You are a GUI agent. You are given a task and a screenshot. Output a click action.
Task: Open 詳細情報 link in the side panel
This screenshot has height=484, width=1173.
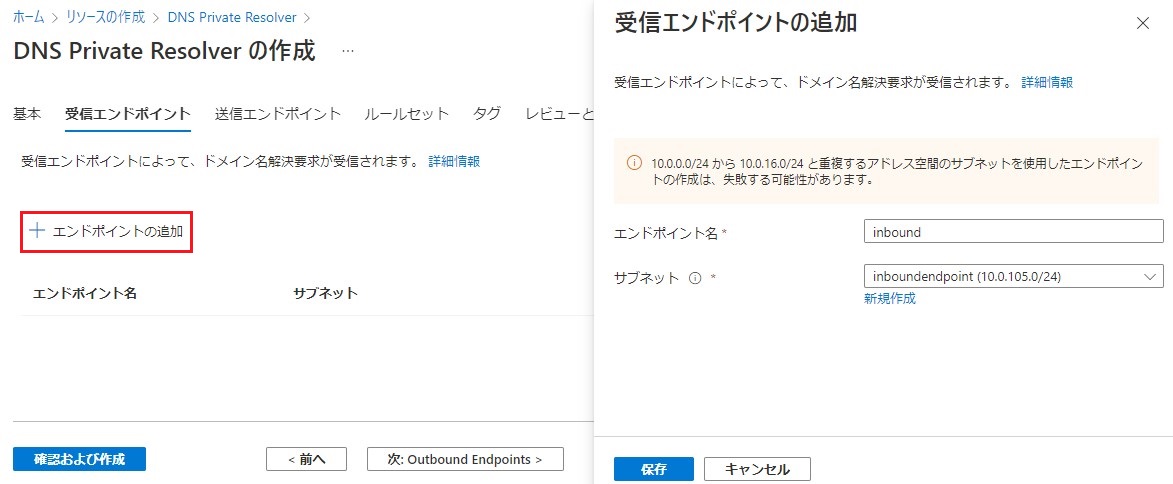[1047, 82]
